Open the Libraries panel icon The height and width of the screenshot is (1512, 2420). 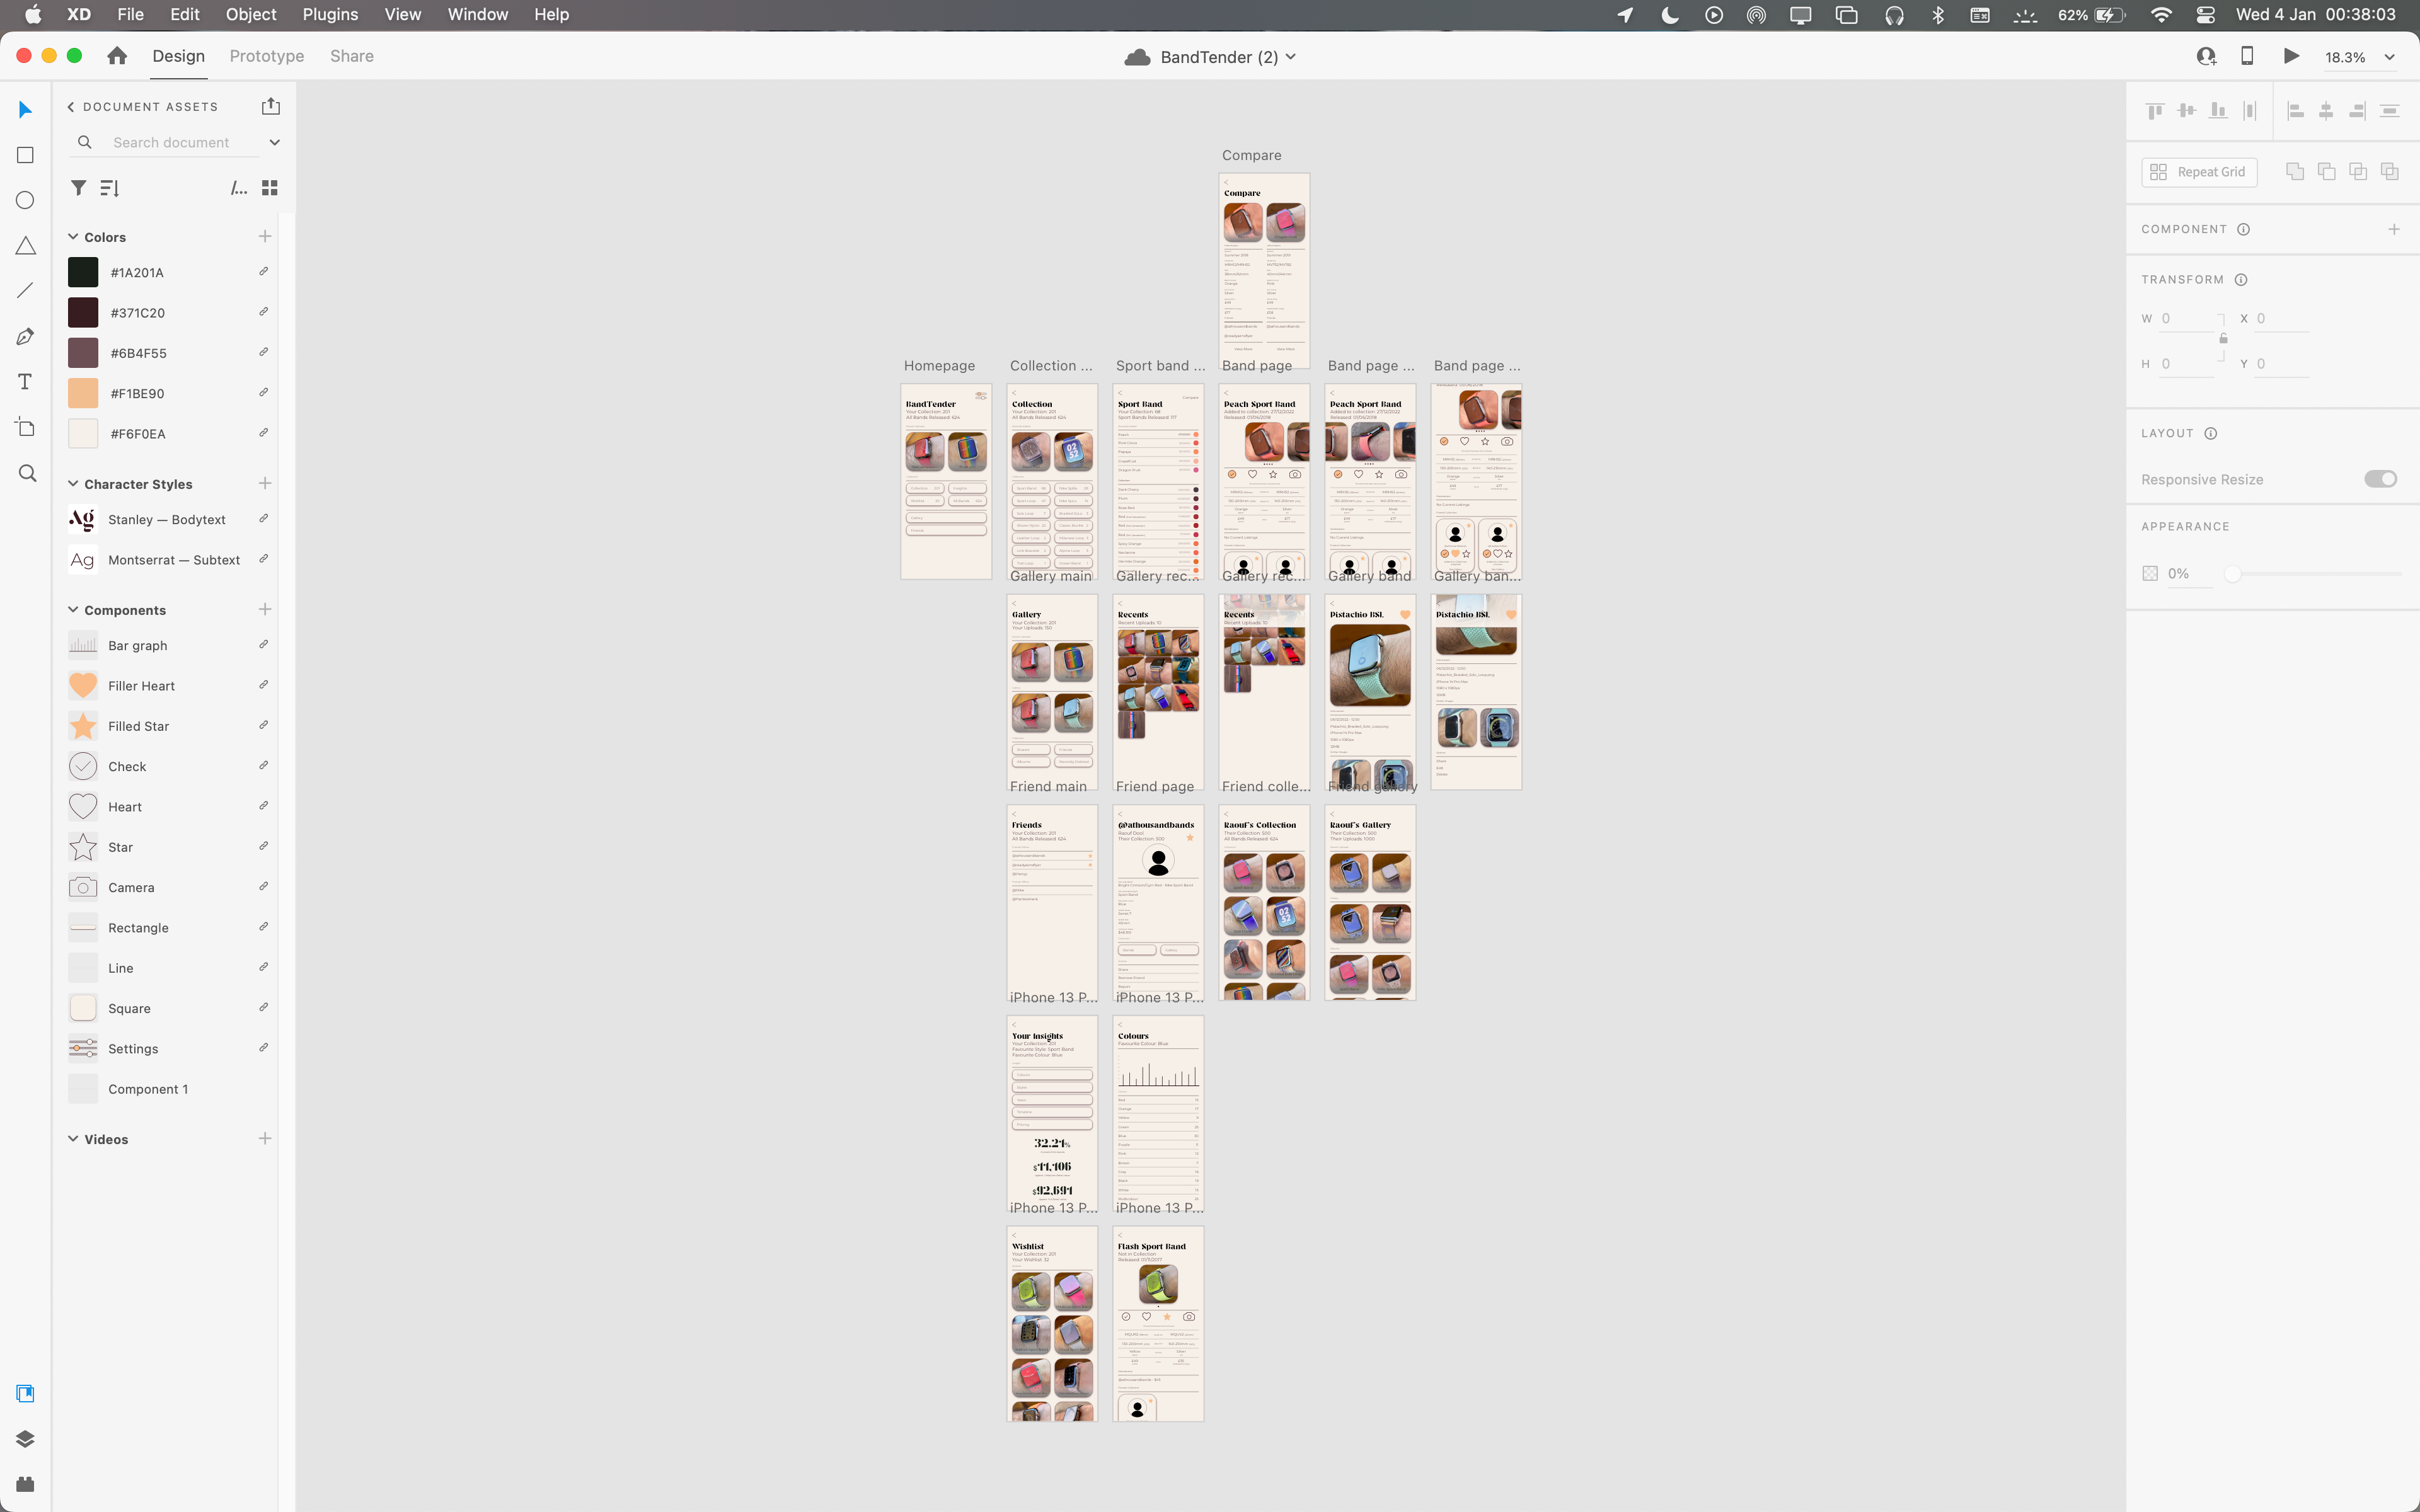click(26, 1393)
